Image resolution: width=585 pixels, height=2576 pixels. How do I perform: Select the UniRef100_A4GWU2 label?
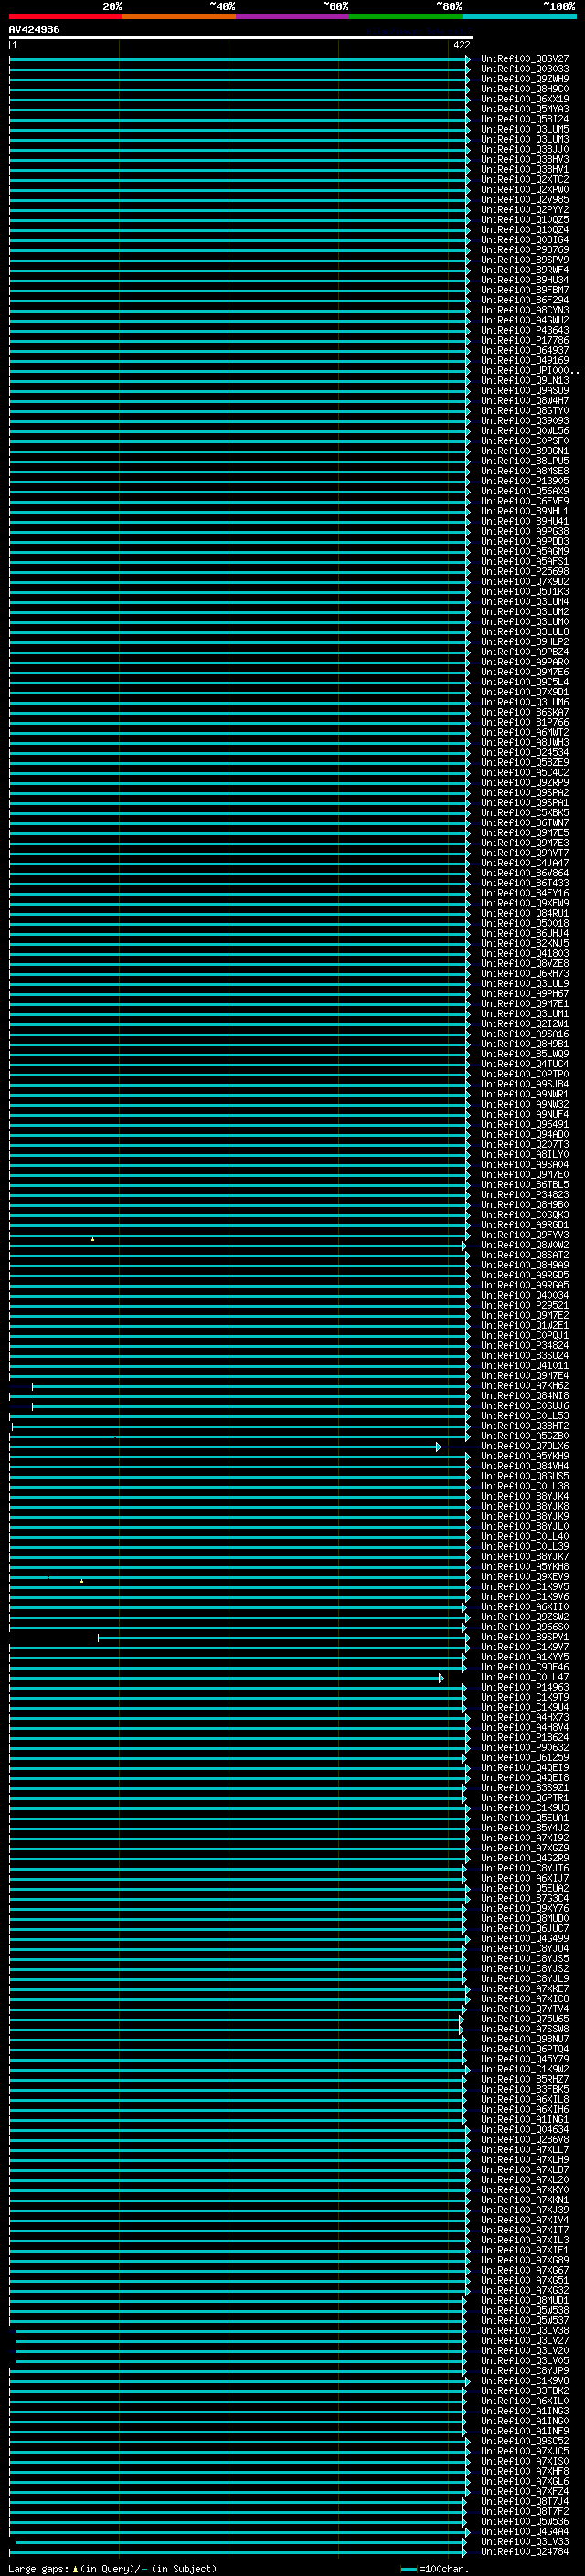coord(524,320)
